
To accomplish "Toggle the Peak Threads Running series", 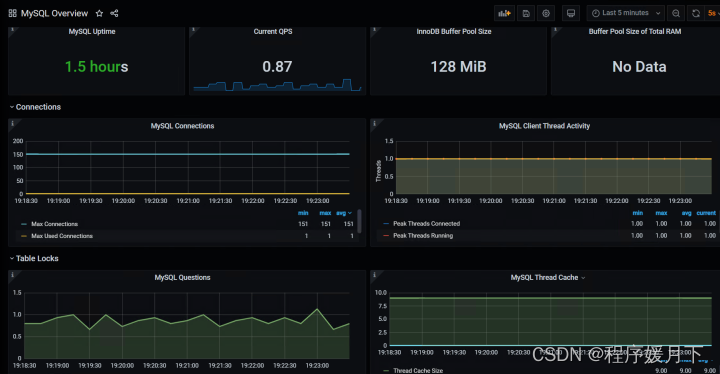I will tap(423, 236).
